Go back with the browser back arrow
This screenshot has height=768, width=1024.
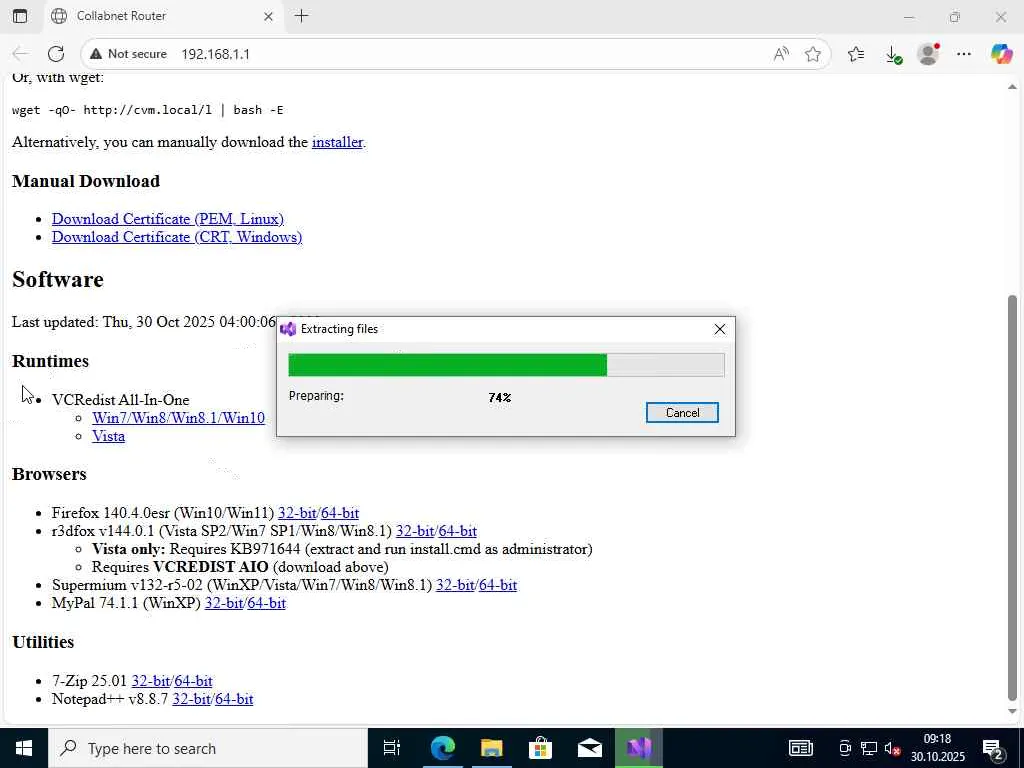pyautogui.click(x=20, y=54)
